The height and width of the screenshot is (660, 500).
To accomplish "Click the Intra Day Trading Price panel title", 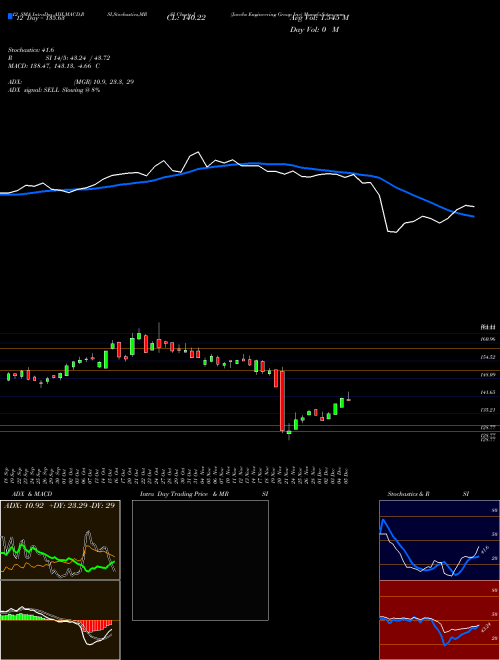I will [206, 494].
